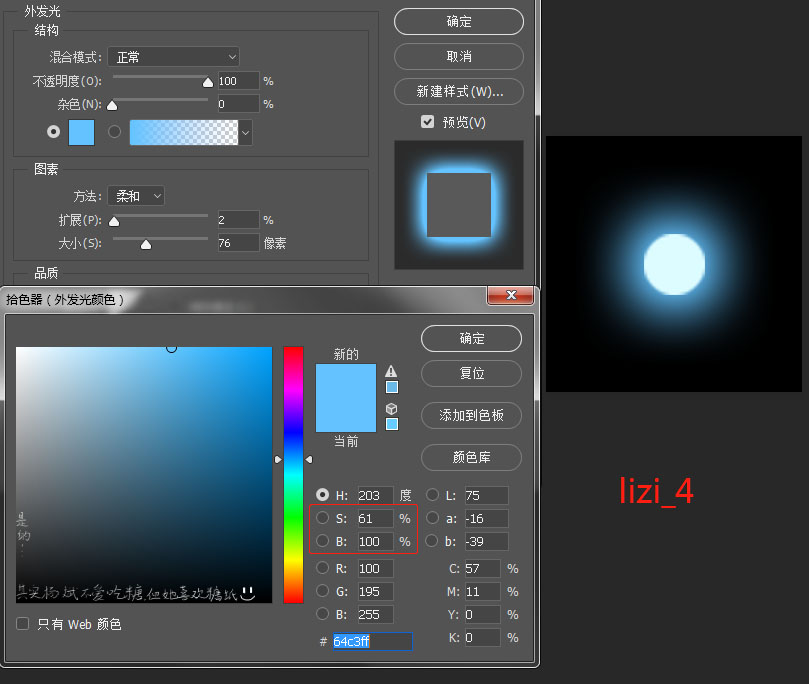Image resolution: width=809 pixels, height=684 pixels.
Task: Click 取消 in layer style dialog
Action: (459, 56)
